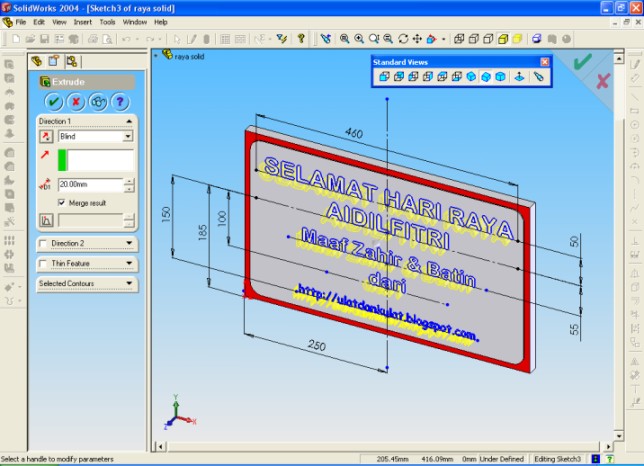Click the Reverse Direction icon beside Blind
This screenshot has height=466, width=644.
[46, 136]
